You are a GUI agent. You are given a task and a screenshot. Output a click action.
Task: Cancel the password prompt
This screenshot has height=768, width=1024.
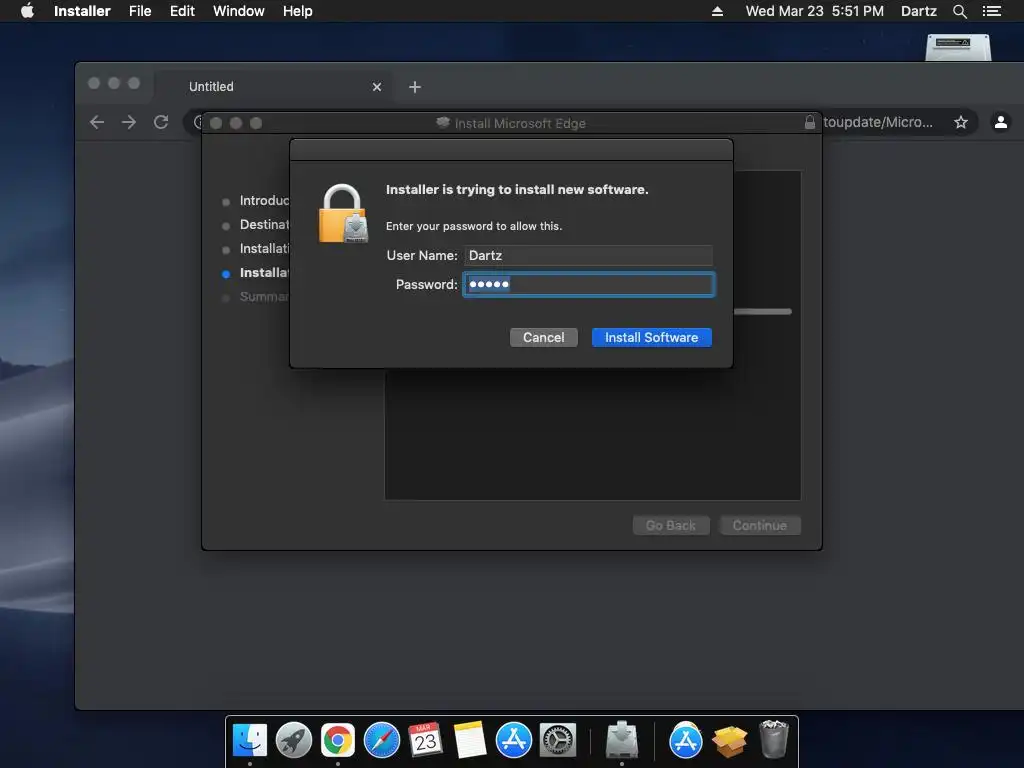click(543, 338)
